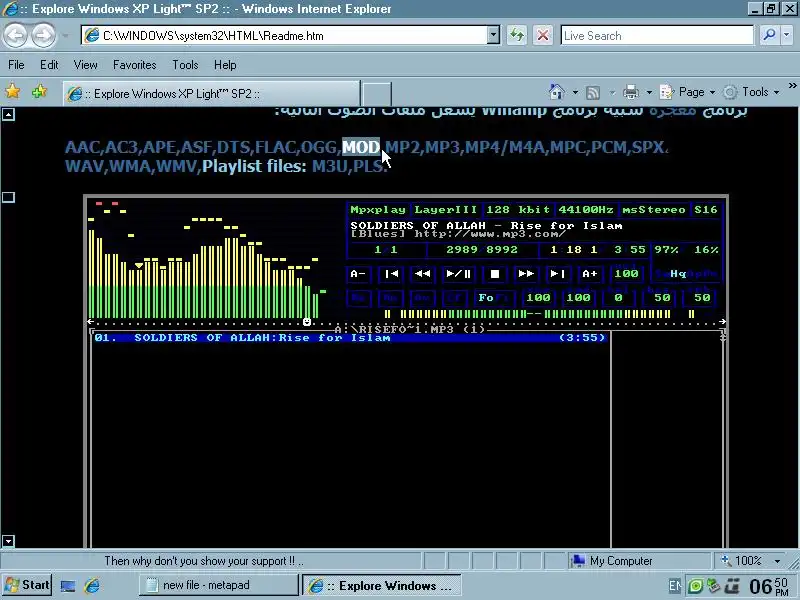Viewport: 800px width, 600px height.
Task: Click the magnifier search button
Action: pyautogui.click(x=769, y=35)
